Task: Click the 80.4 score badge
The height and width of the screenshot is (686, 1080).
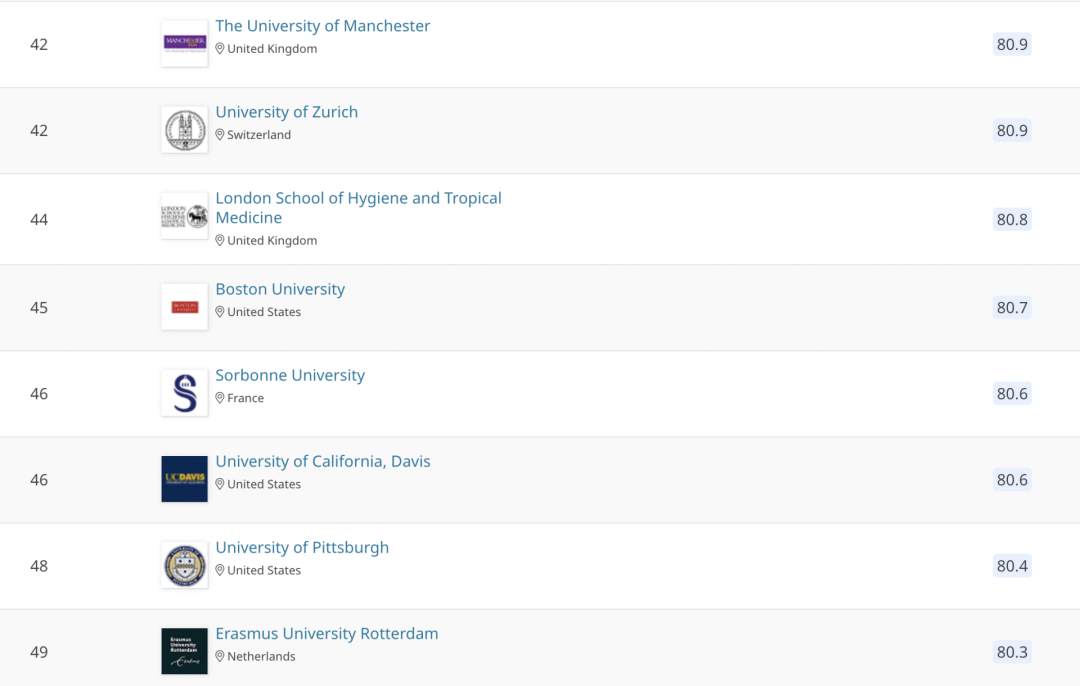Action: 1012,566
